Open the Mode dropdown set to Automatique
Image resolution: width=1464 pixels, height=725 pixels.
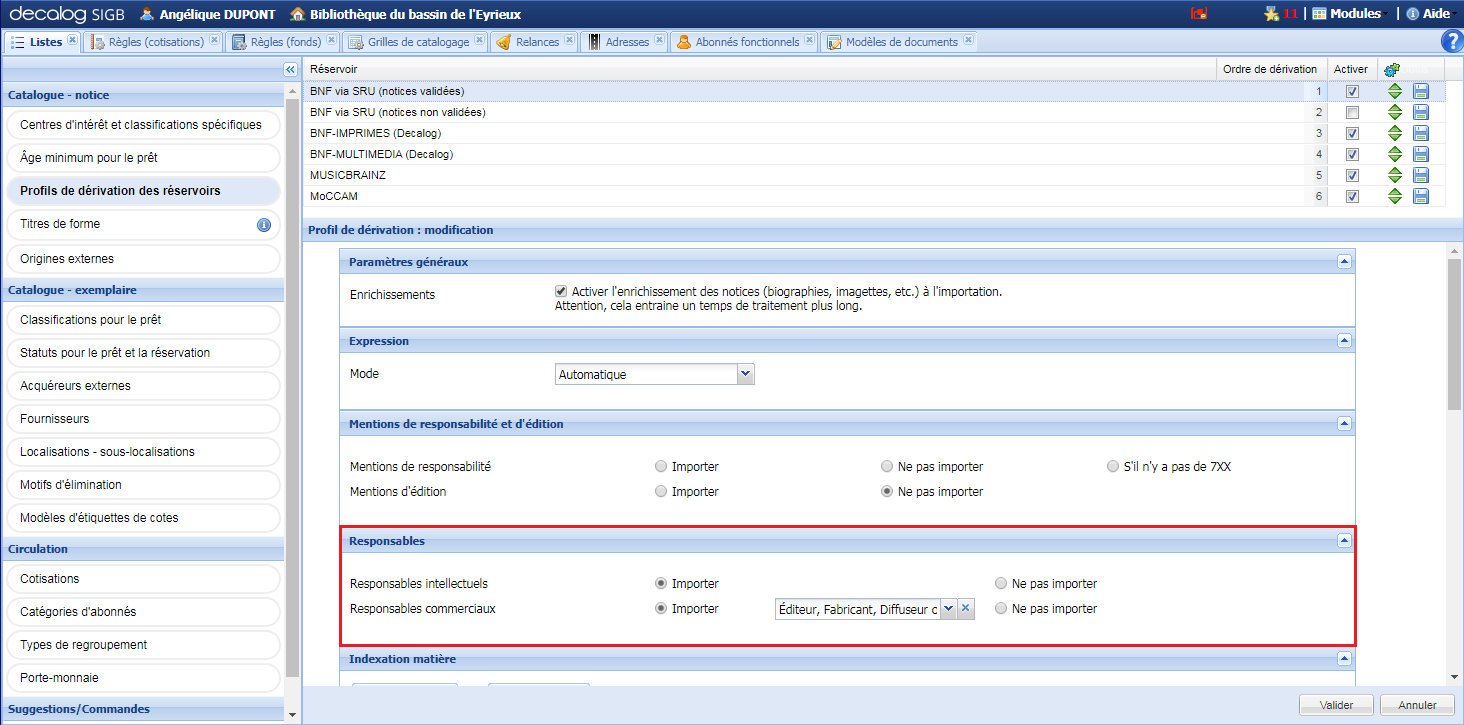[745, 373]
